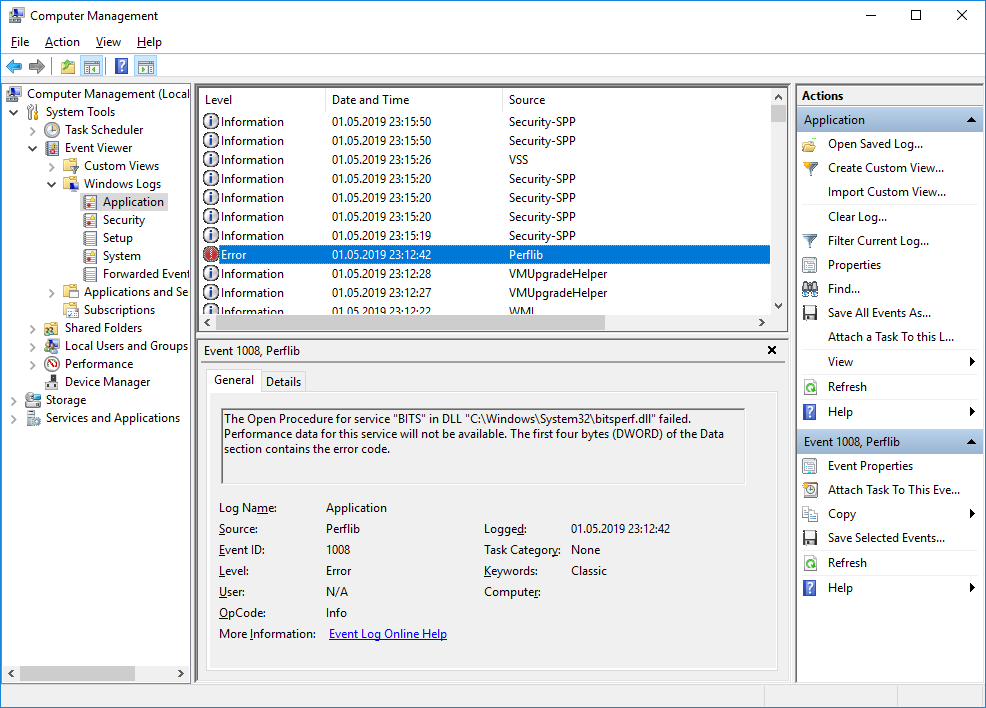Click the Find binoculars icon

(810, 289)
